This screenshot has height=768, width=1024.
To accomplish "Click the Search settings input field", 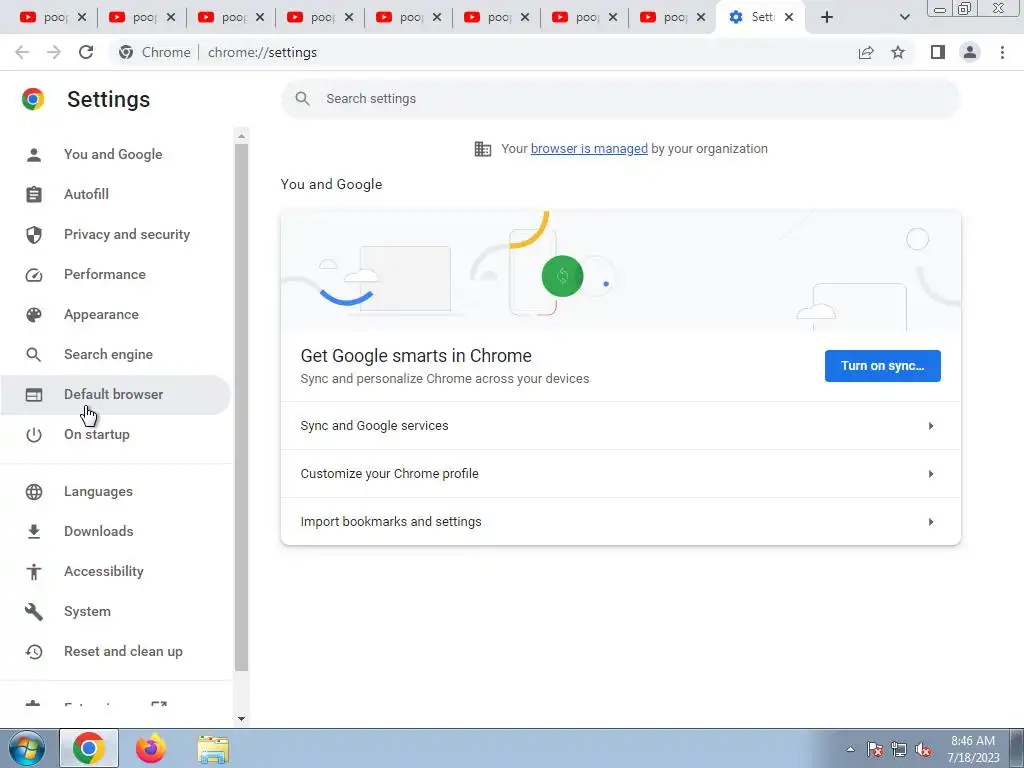I will click(620, 99).
